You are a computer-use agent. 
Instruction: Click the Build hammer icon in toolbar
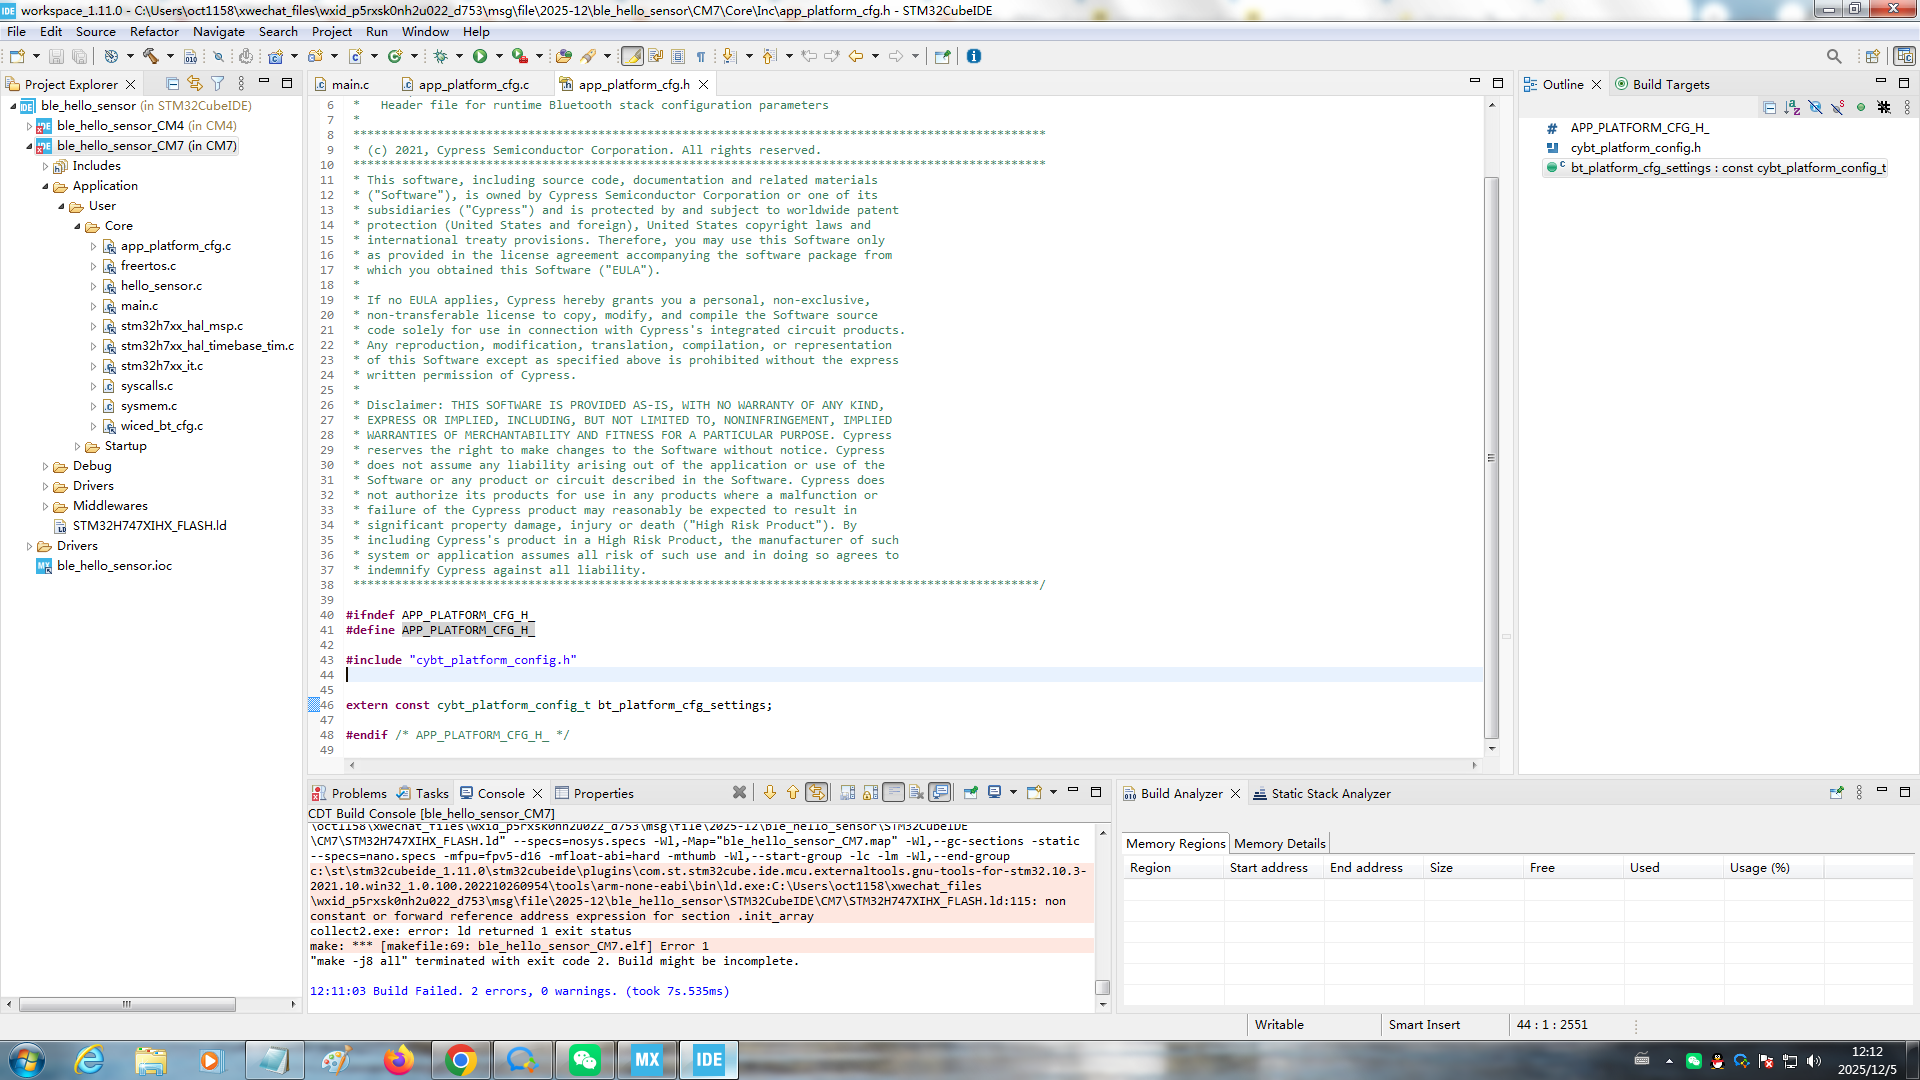(x=150, y=56)
